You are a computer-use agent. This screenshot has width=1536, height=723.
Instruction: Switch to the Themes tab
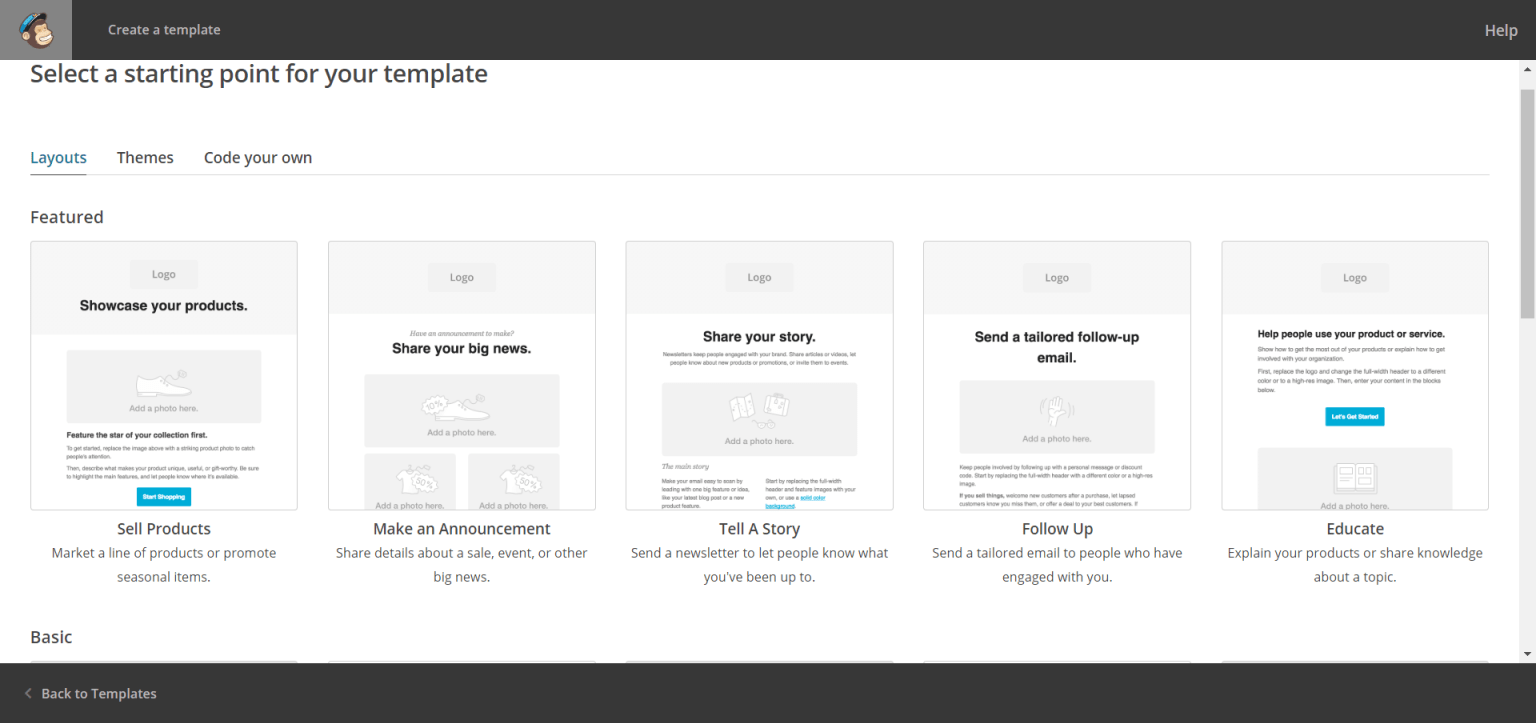145,158
